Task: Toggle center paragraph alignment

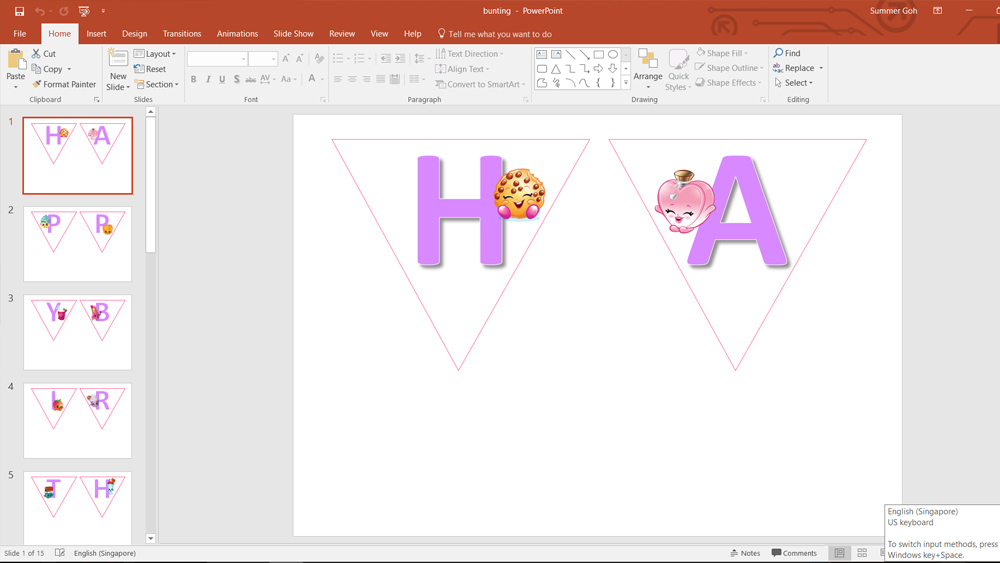Action: (x=352, y=79)
